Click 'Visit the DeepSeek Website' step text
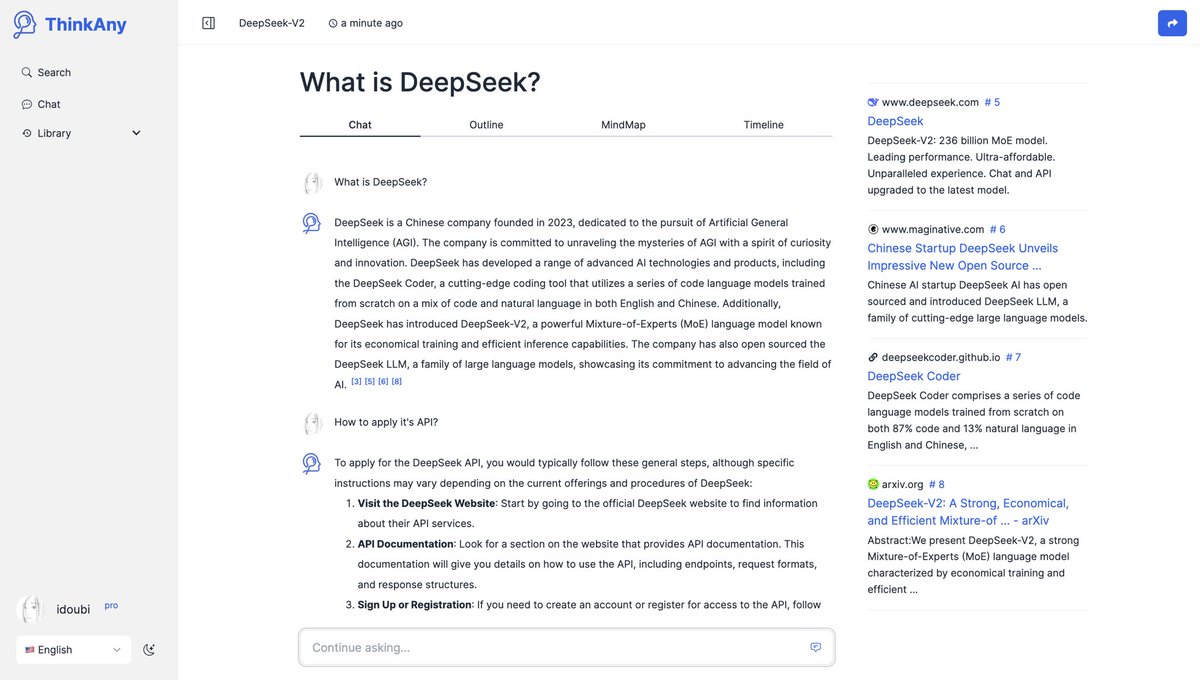Screen dimensions: 1200x680 [426, 503]
